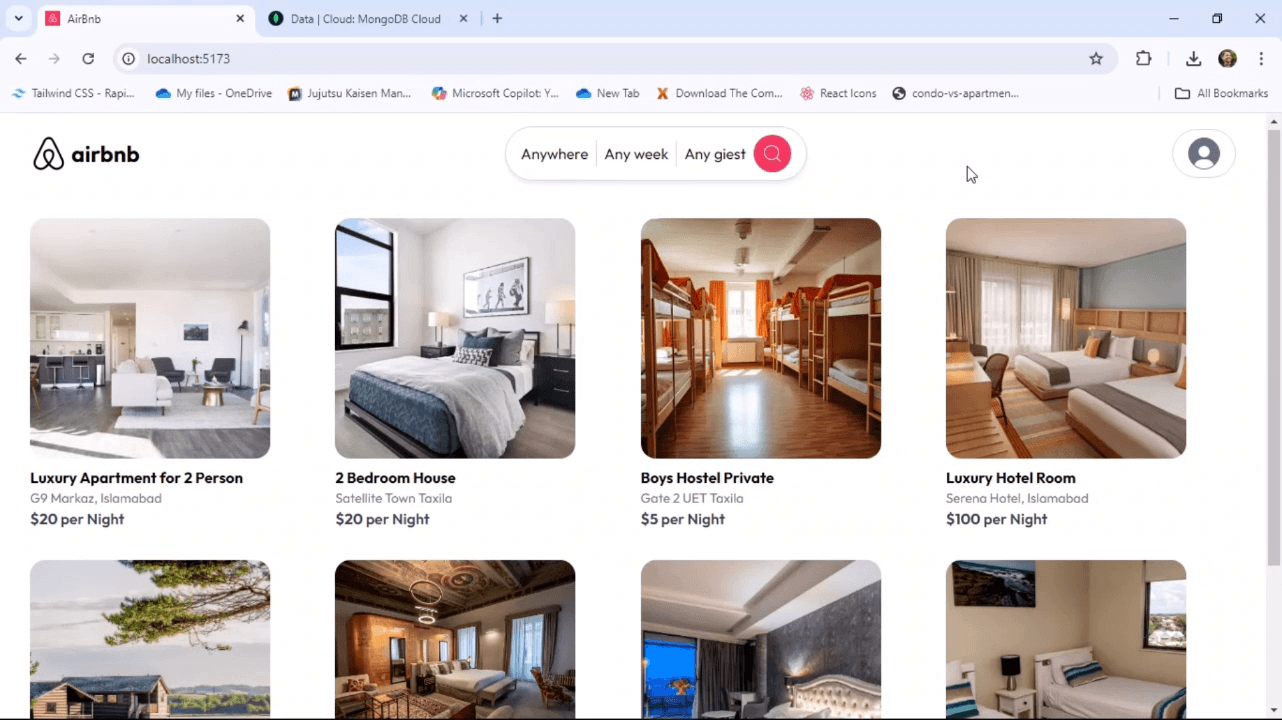Screen dimensions: 1282x720
Task: Open the browser extensions puzzle icon
Action: (x=1144, y=59)
